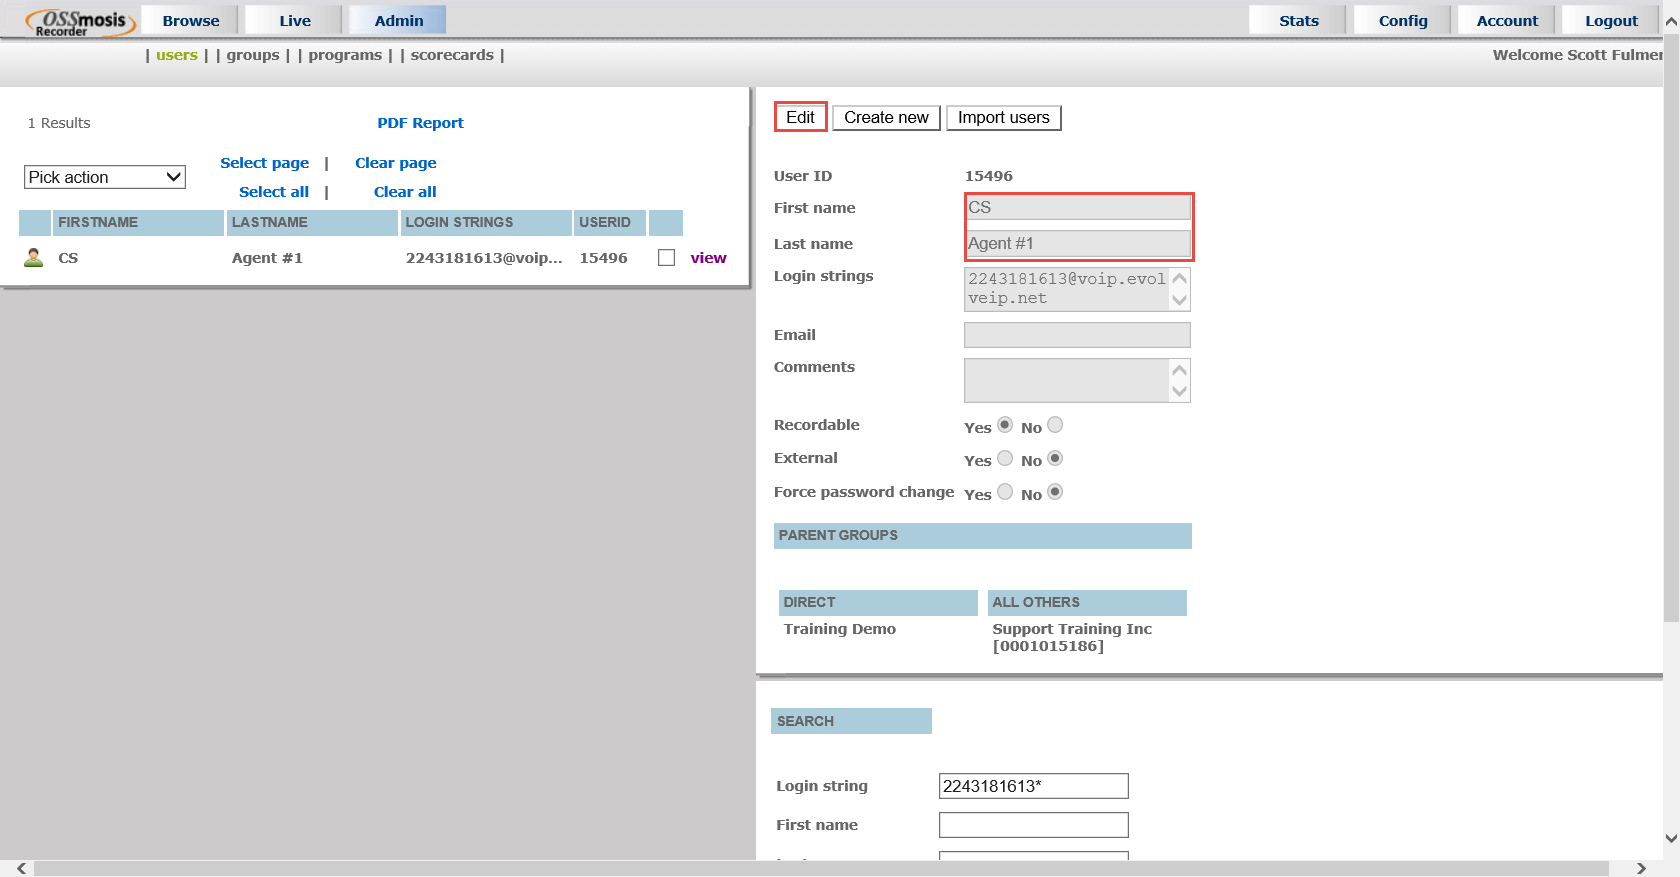Open the Pick action dropdown
Screen dimensions: 1680x877
(x=105, y=177)
